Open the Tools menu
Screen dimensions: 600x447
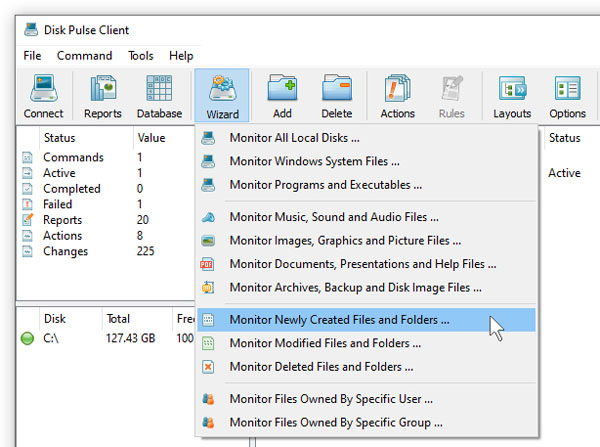tap(140, 56)
